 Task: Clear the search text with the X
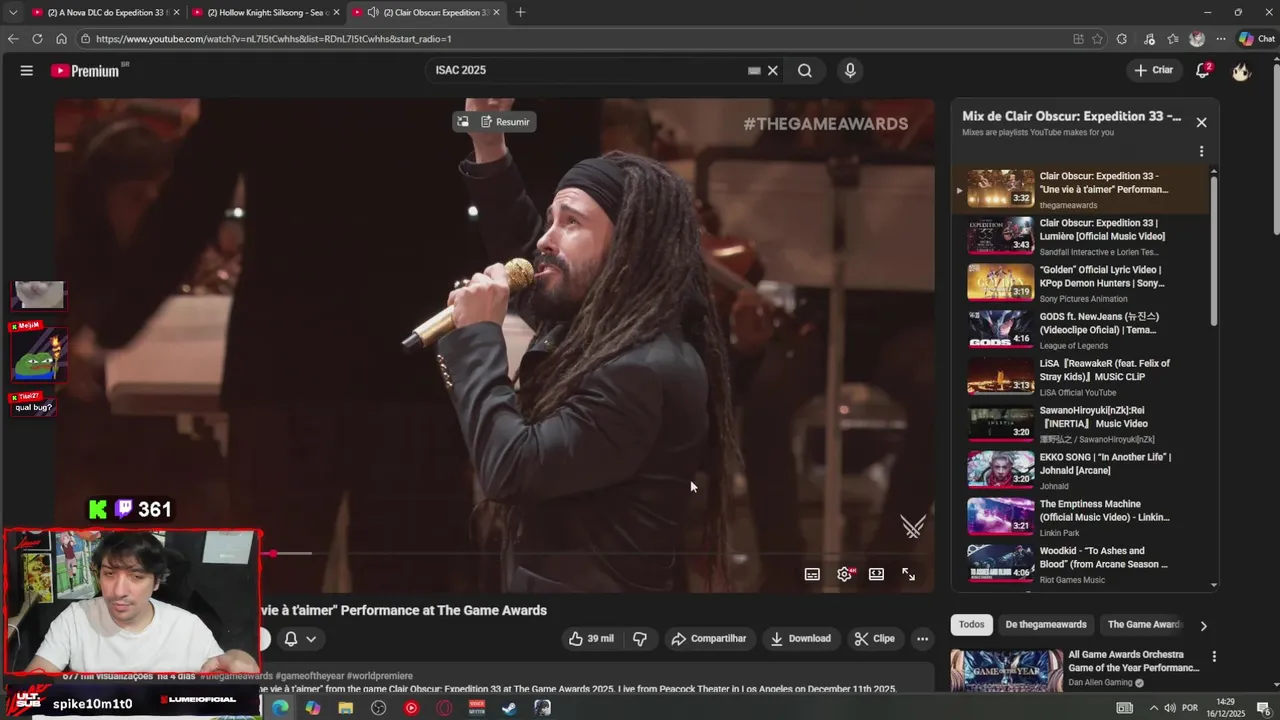coord(772,70)
